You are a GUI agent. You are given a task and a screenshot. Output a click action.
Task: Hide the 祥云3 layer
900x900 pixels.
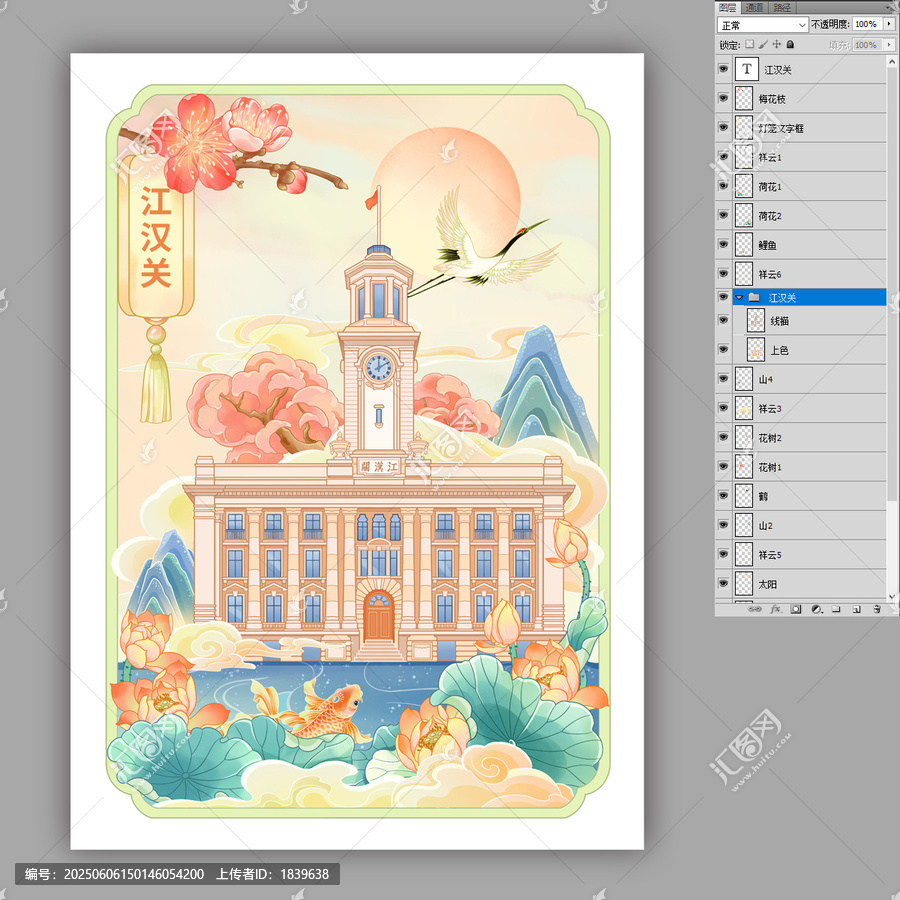coord(723,409)
